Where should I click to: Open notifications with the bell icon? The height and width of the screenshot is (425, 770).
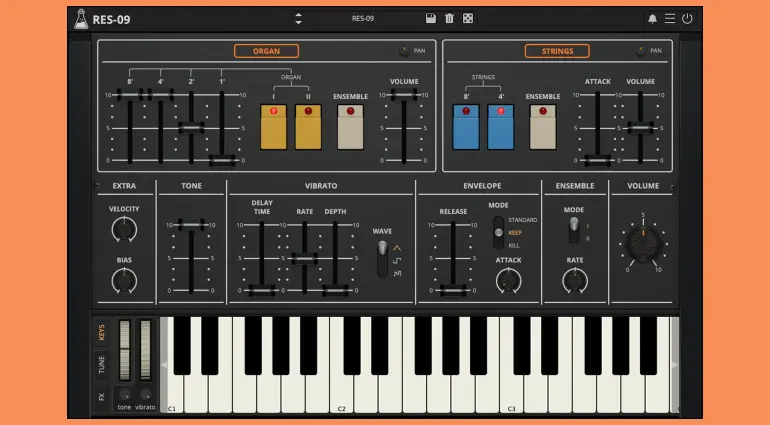pos(653,18)
